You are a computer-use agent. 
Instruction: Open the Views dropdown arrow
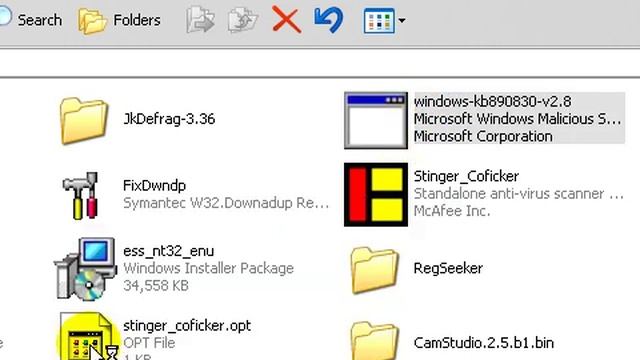[402, 20]
